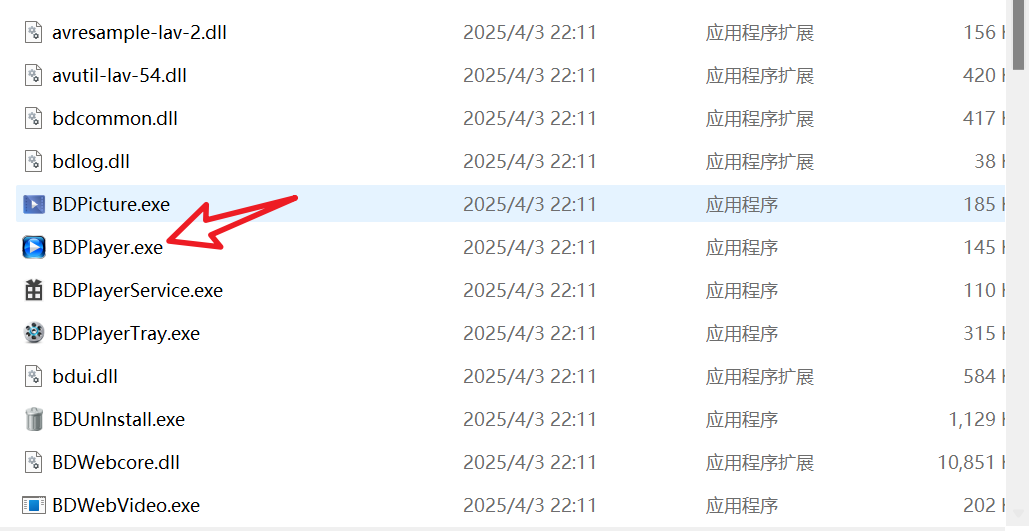
Task: Click the BDWebVideo.exe window icon
Action: pyautogui.click(x=33, y=505)
